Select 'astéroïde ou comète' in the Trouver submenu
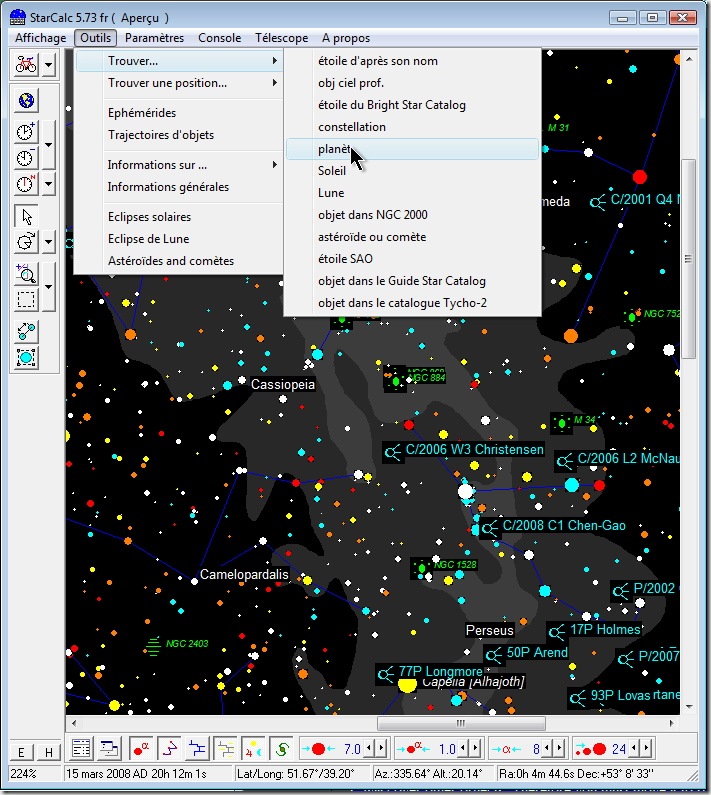 pos(412,237)
